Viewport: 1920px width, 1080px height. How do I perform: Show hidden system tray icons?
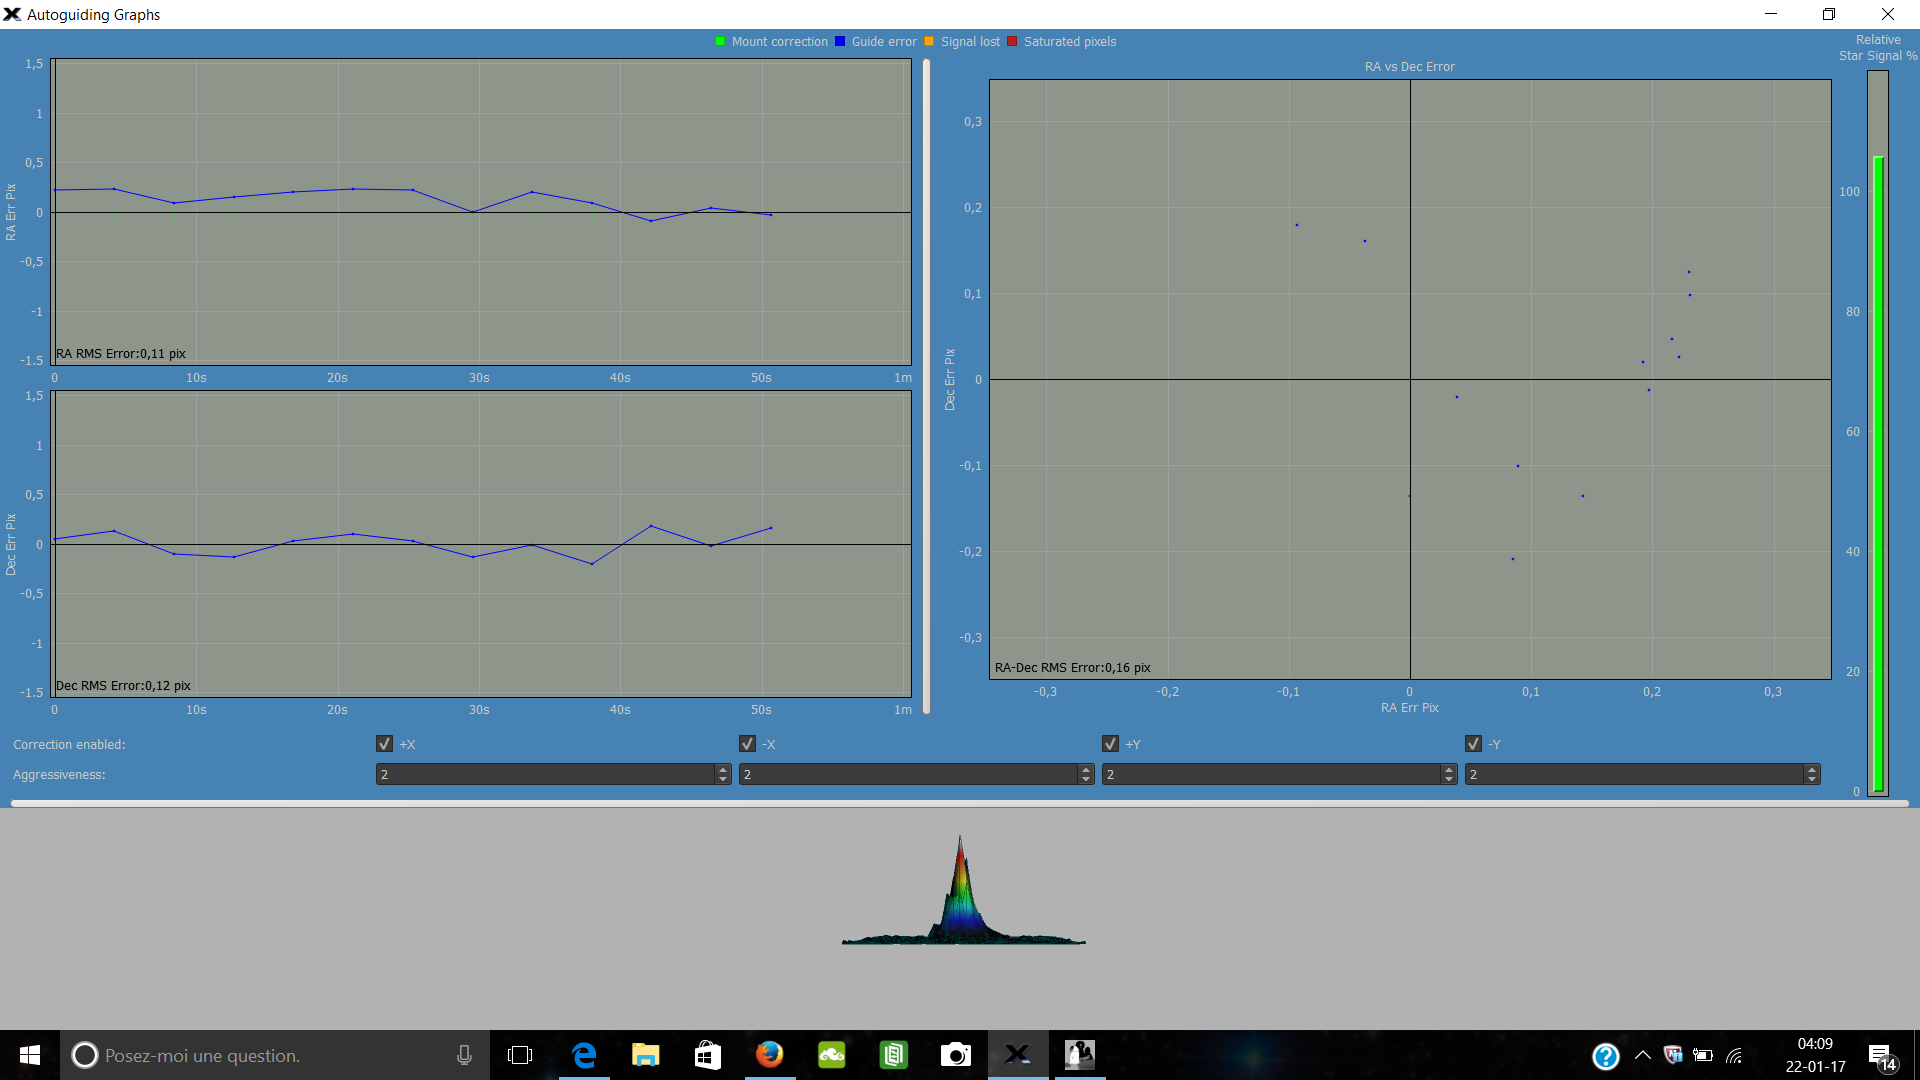pyautogui.click(x=1643, y=1056)
